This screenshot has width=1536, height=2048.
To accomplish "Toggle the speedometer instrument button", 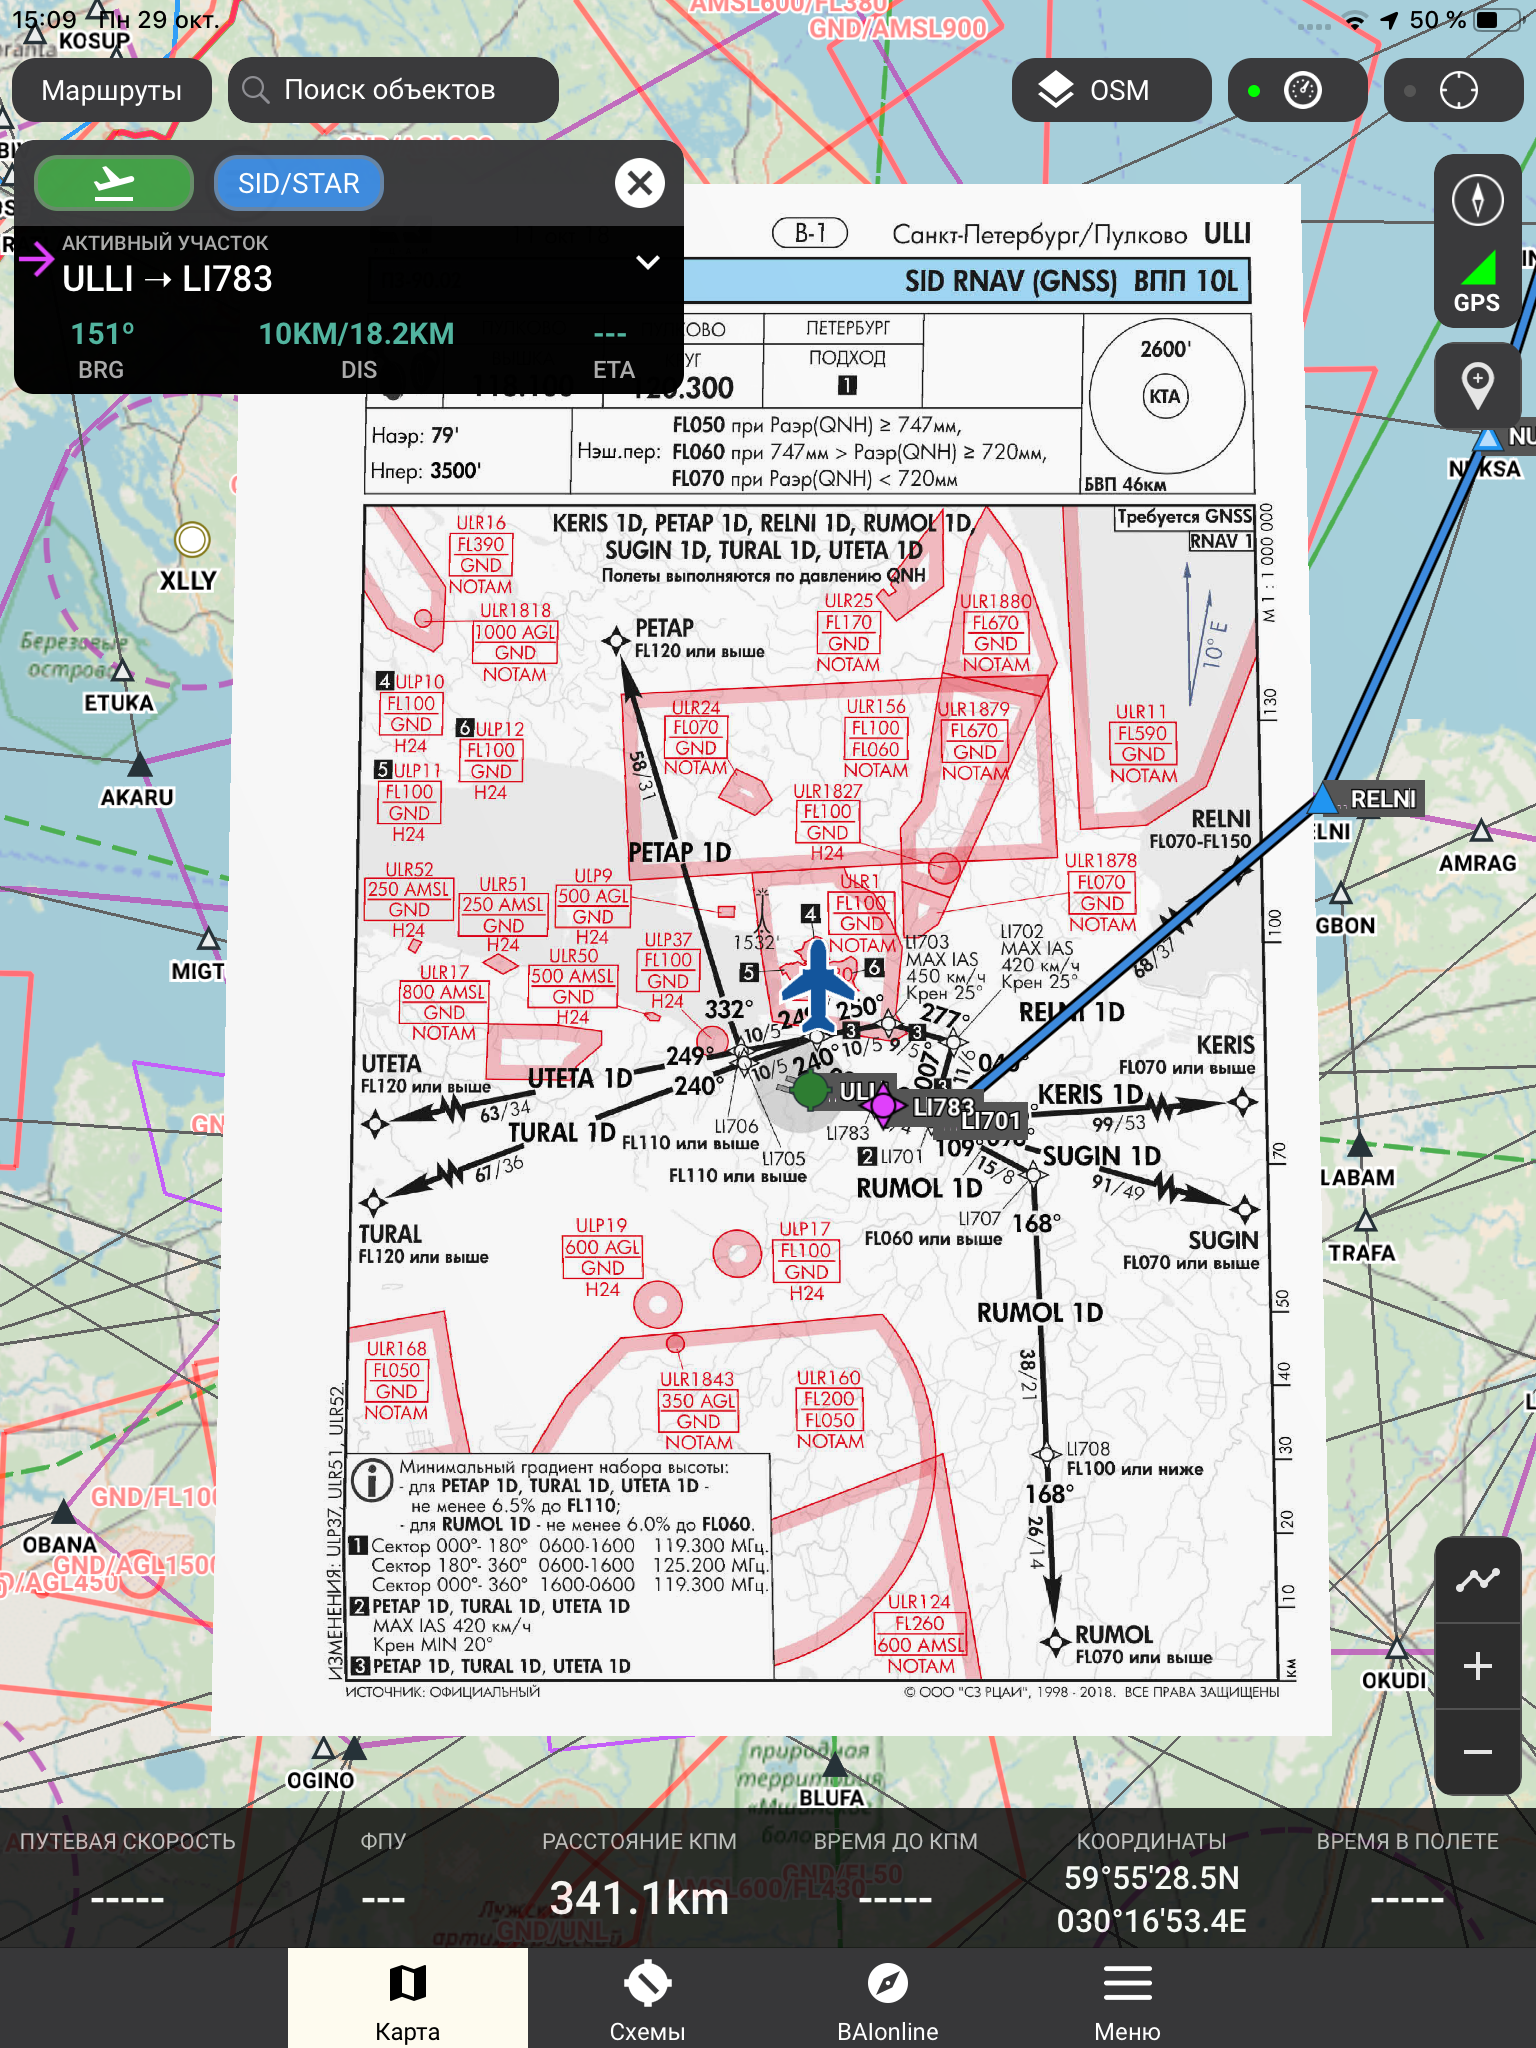I will click(1297, 90).
